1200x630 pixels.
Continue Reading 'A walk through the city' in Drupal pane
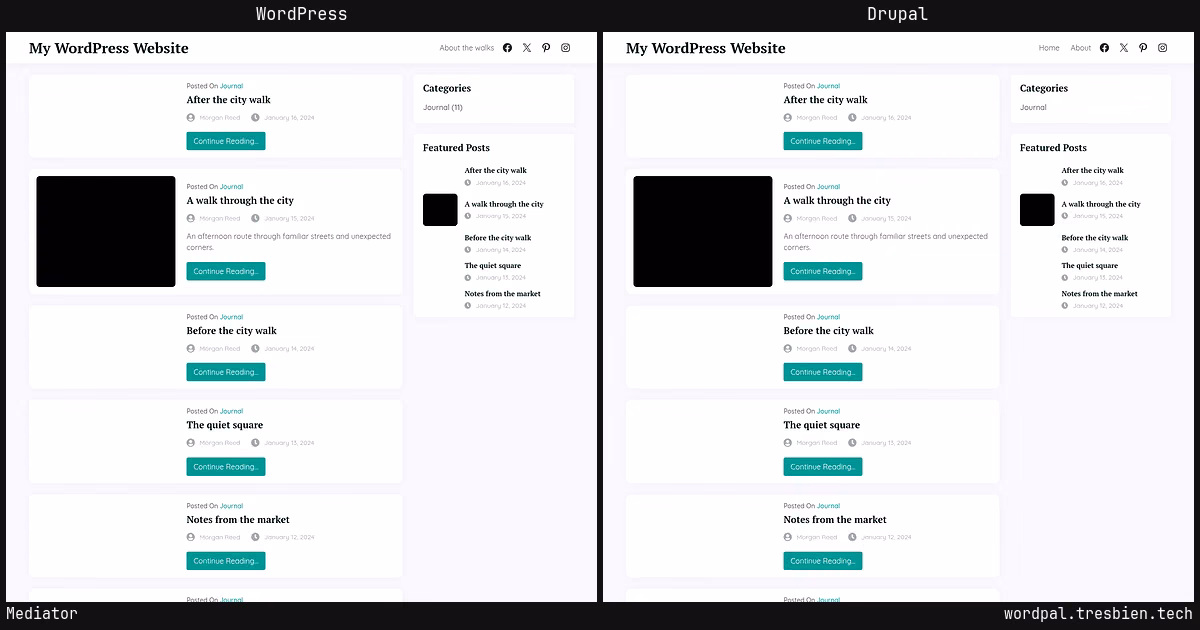click(823, 271)
